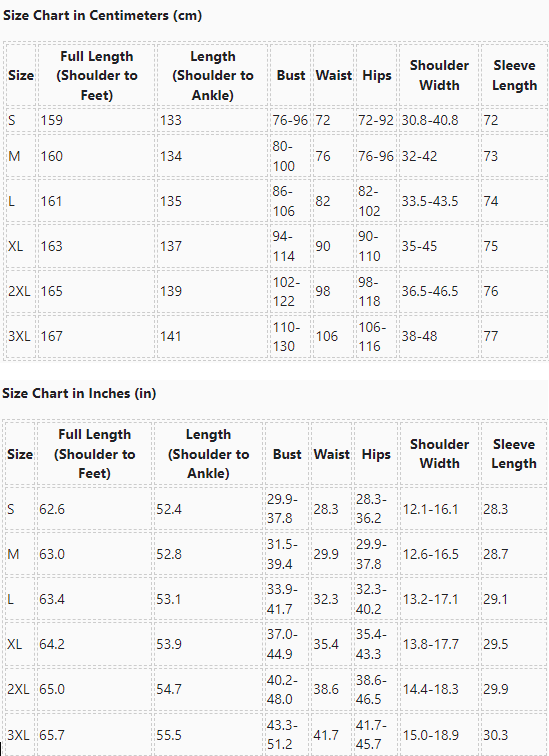Select the Sleeve Length header in centimeters table

(514, 76)
